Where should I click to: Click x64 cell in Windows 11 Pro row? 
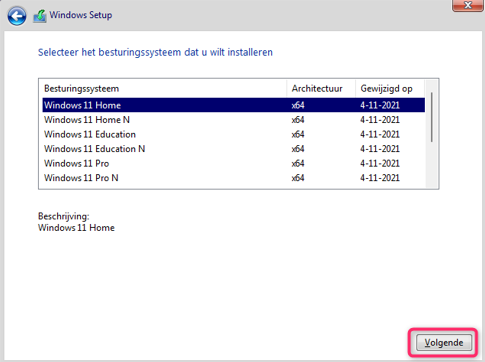[298, 163]
